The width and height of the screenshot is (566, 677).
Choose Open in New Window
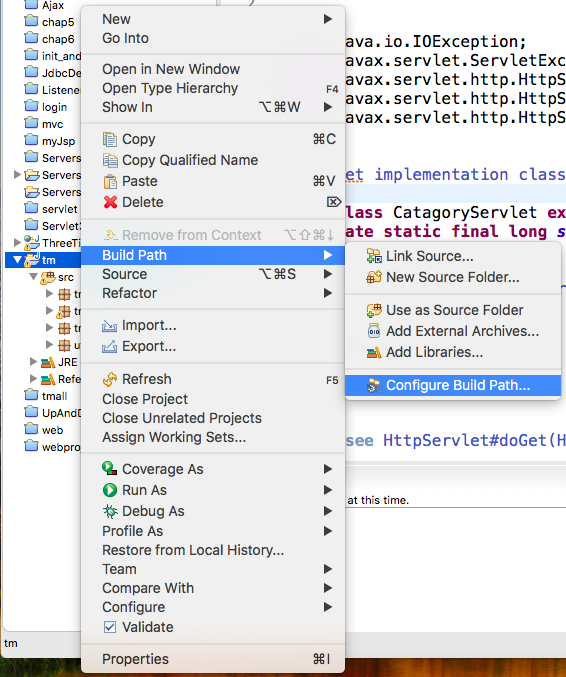point(213,69)
